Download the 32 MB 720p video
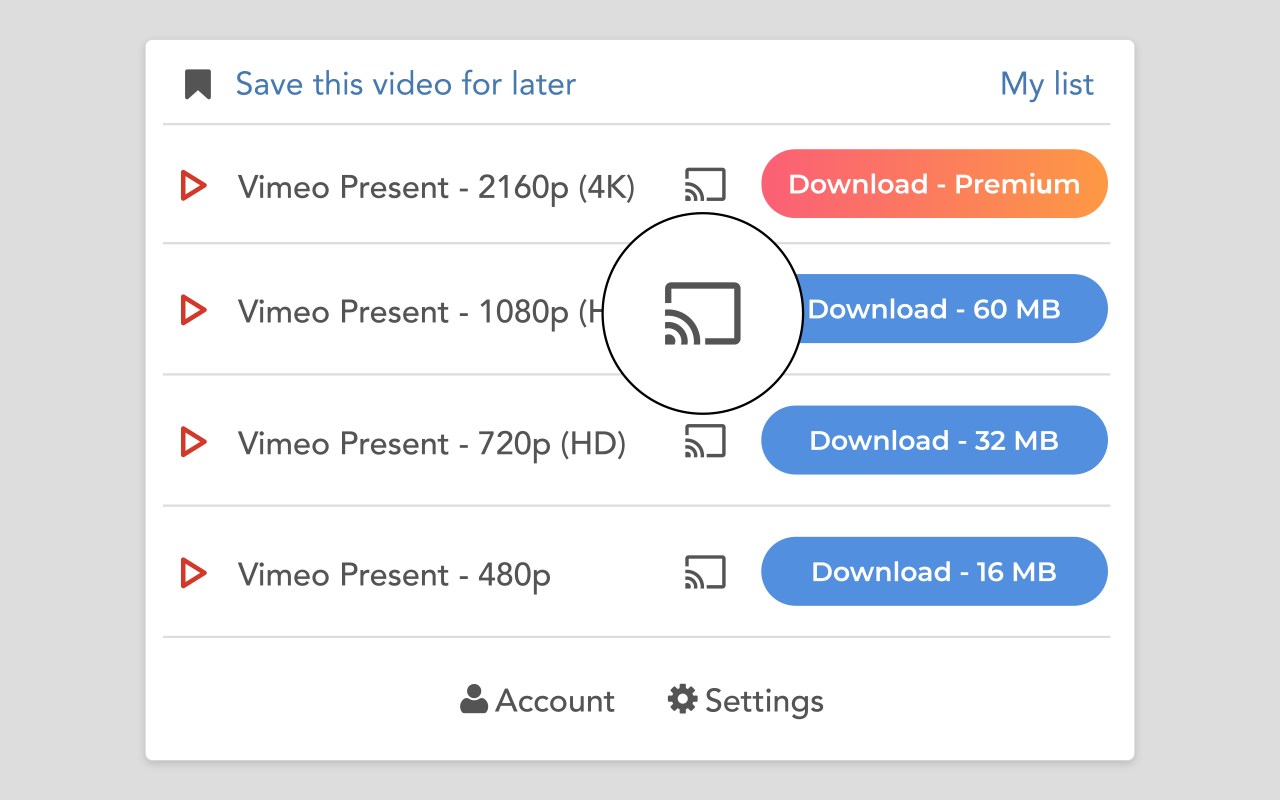 [x=934, y=441]
